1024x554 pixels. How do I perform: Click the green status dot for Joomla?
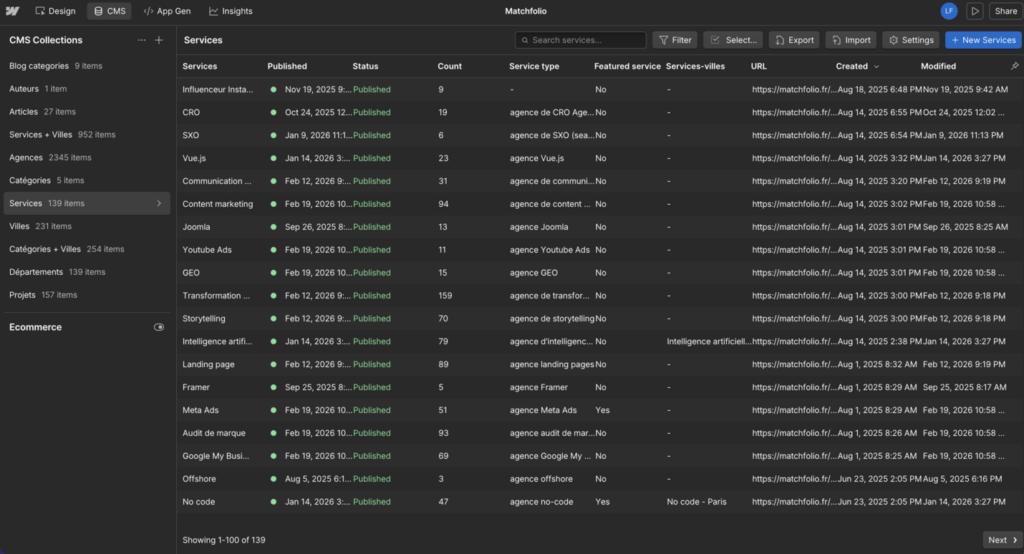pos(273,227)
